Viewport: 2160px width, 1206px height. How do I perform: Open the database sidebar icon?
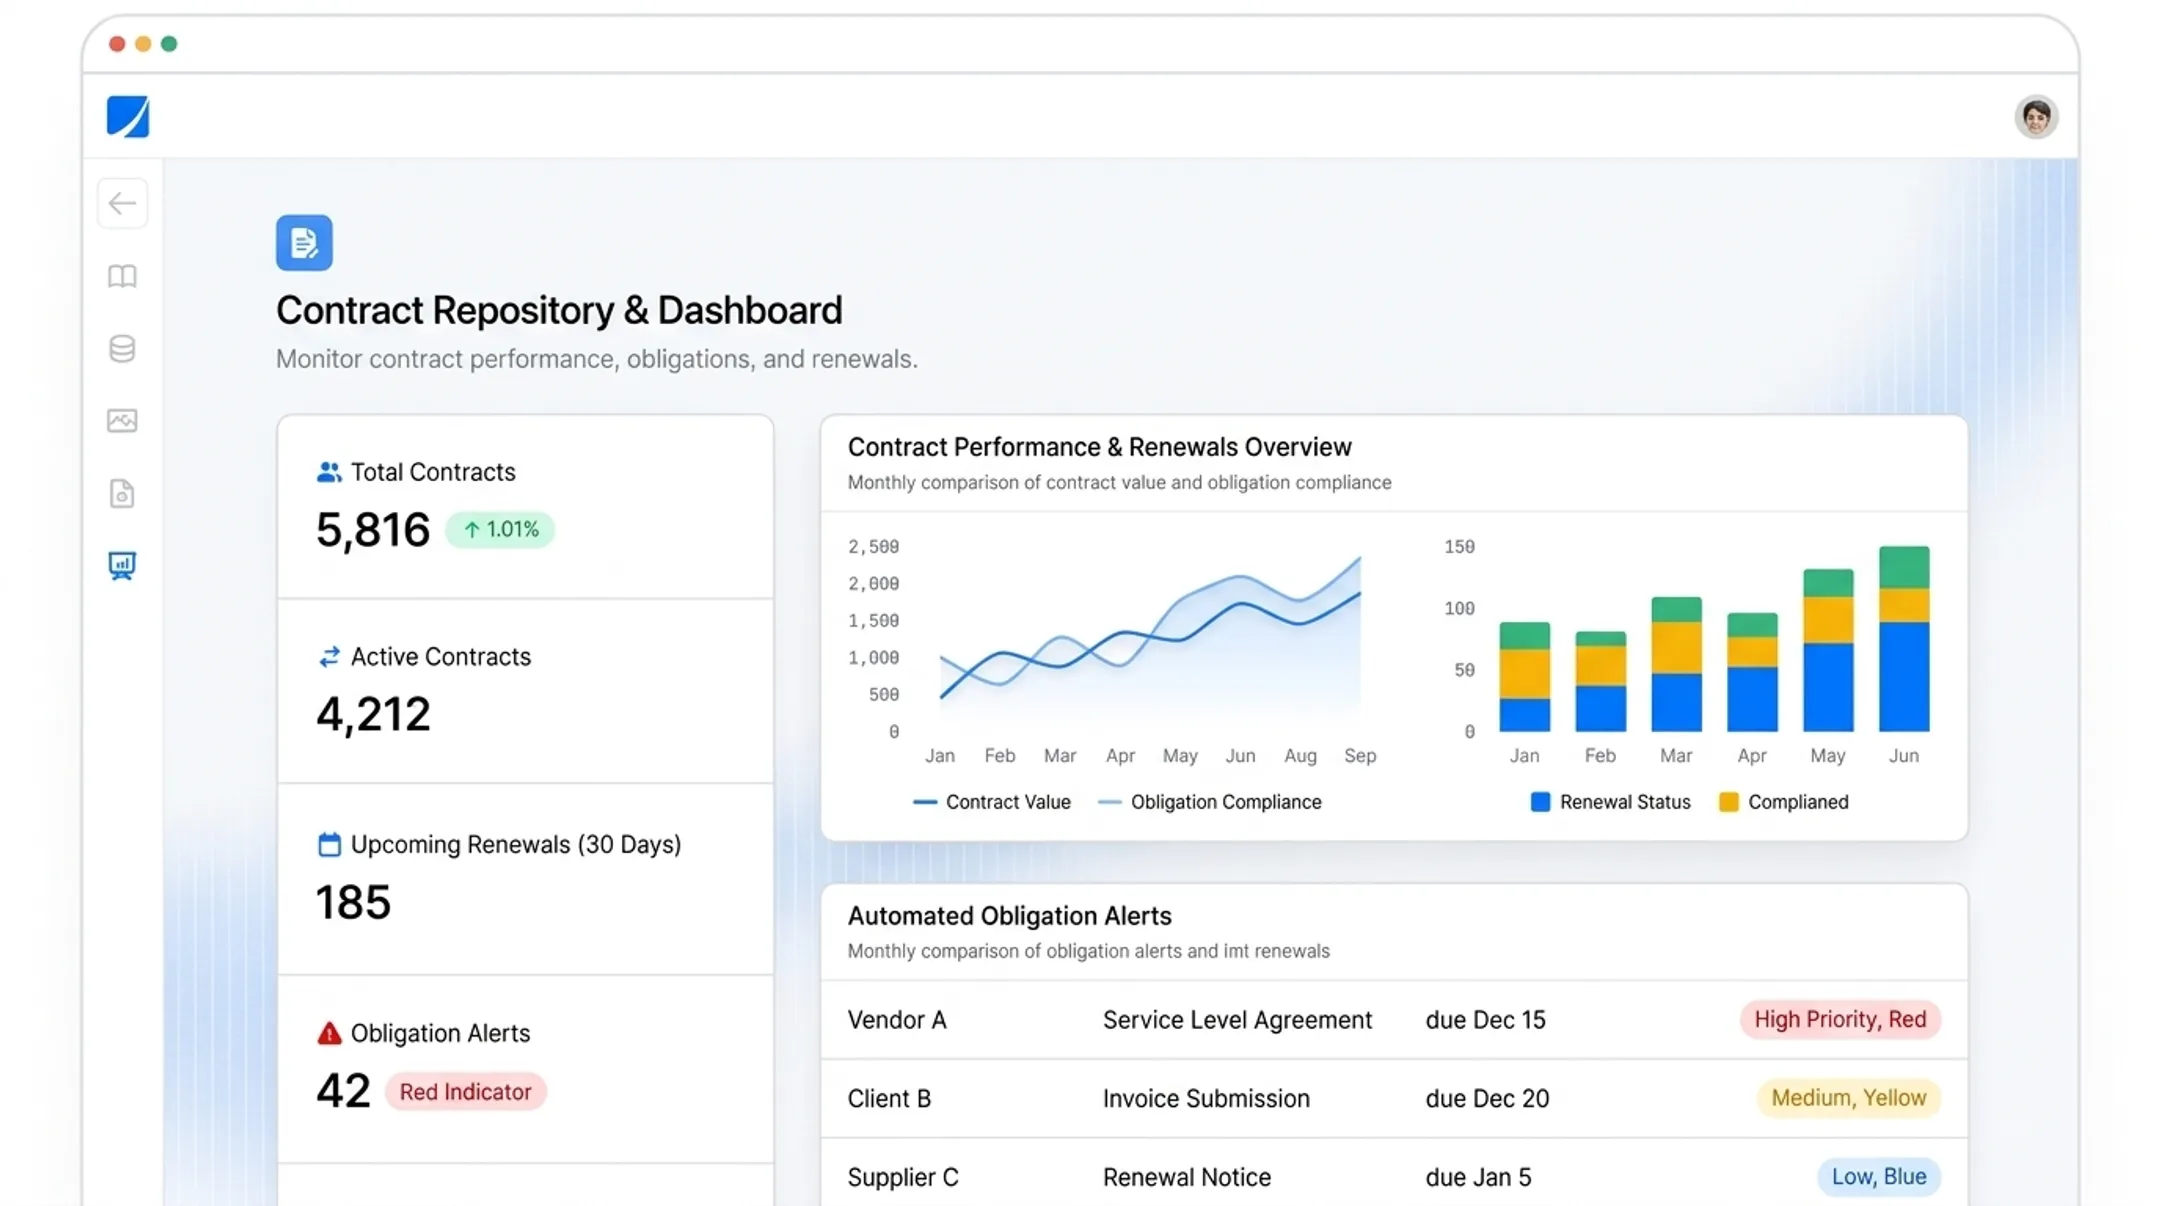point(122,348)
